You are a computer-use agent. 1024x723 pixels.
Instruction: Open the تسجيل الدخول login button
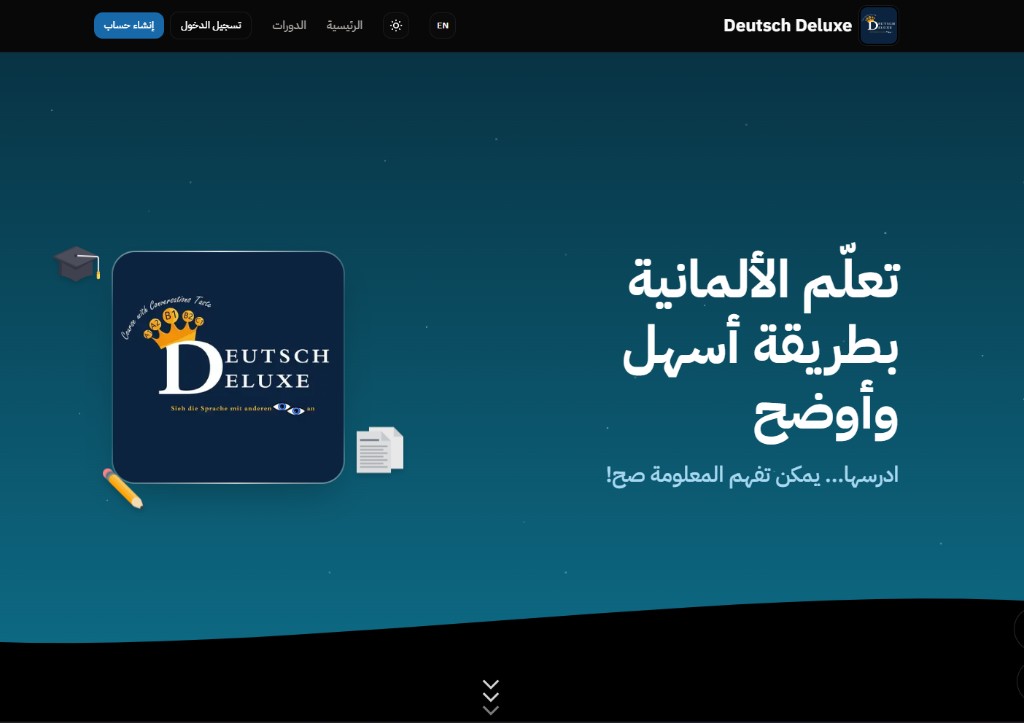(x=211, y=25)
